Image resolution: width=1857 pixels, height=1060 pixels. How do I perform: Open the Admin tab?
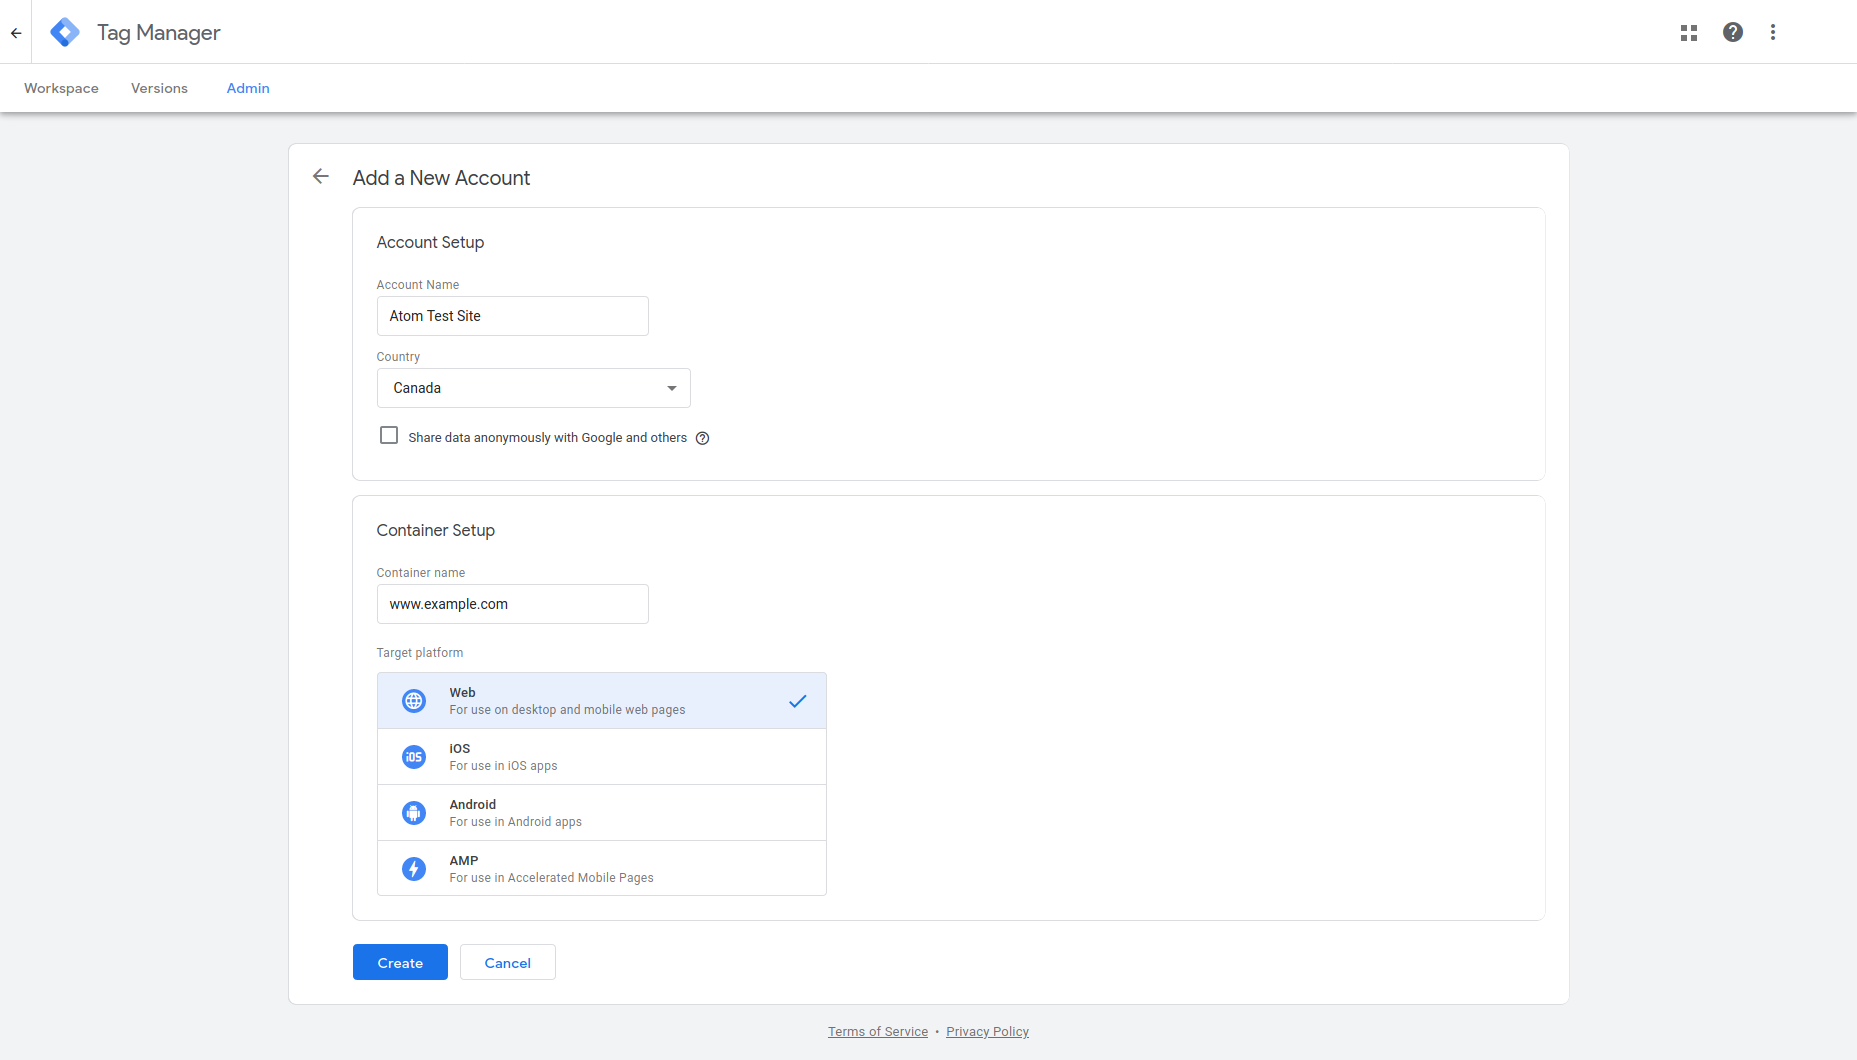[x=248, y=88]
